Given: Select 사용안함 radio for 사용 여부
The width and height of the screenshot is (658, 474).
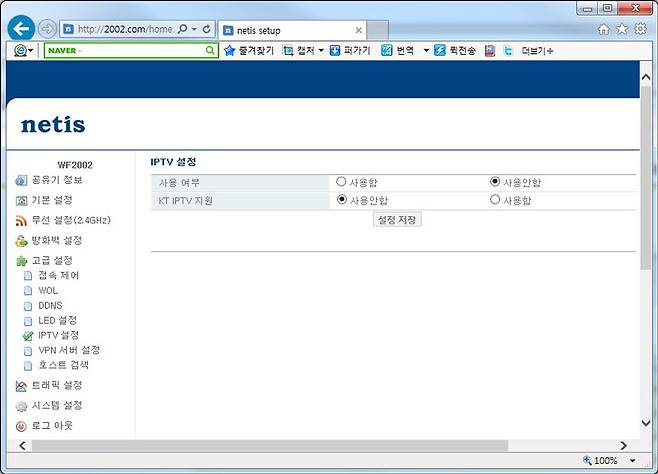Looking at the screenshot, I should pyautogui.click(x=495, y=182).
